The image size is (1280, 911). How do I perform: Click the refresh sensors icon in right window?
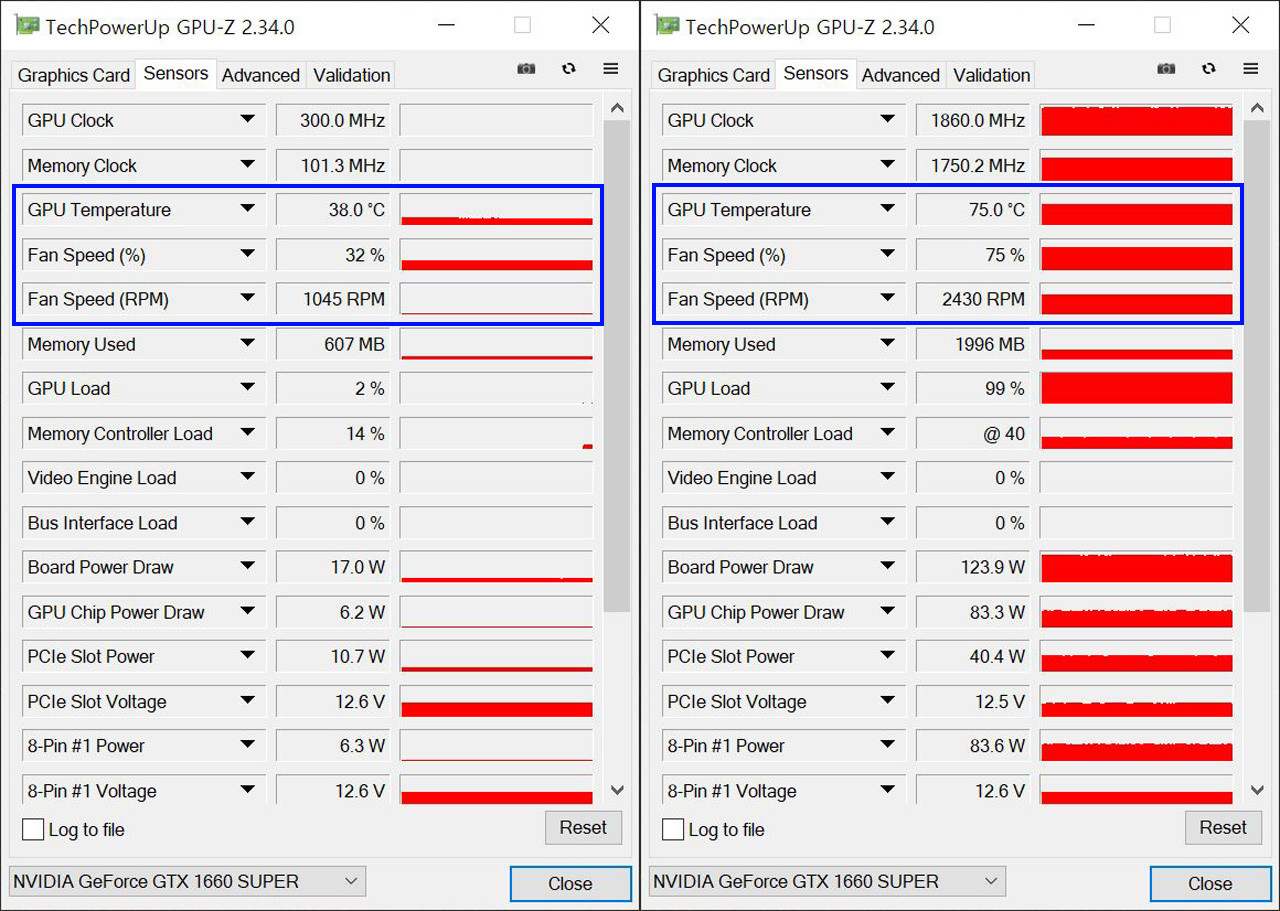click(1209, 69)
